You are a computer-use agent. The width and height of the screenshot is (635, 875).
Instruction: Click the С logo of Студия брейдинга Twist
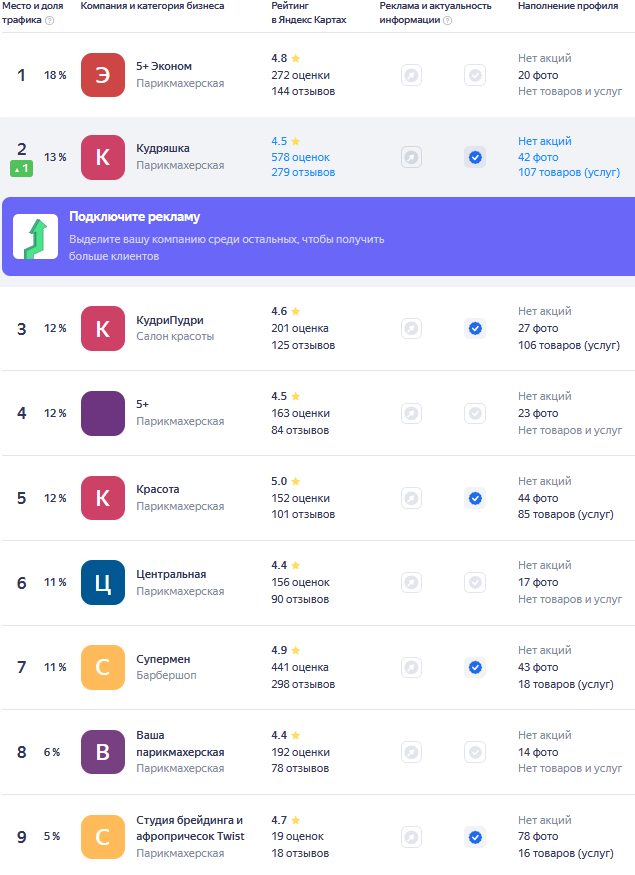click(x=103, y=837)
